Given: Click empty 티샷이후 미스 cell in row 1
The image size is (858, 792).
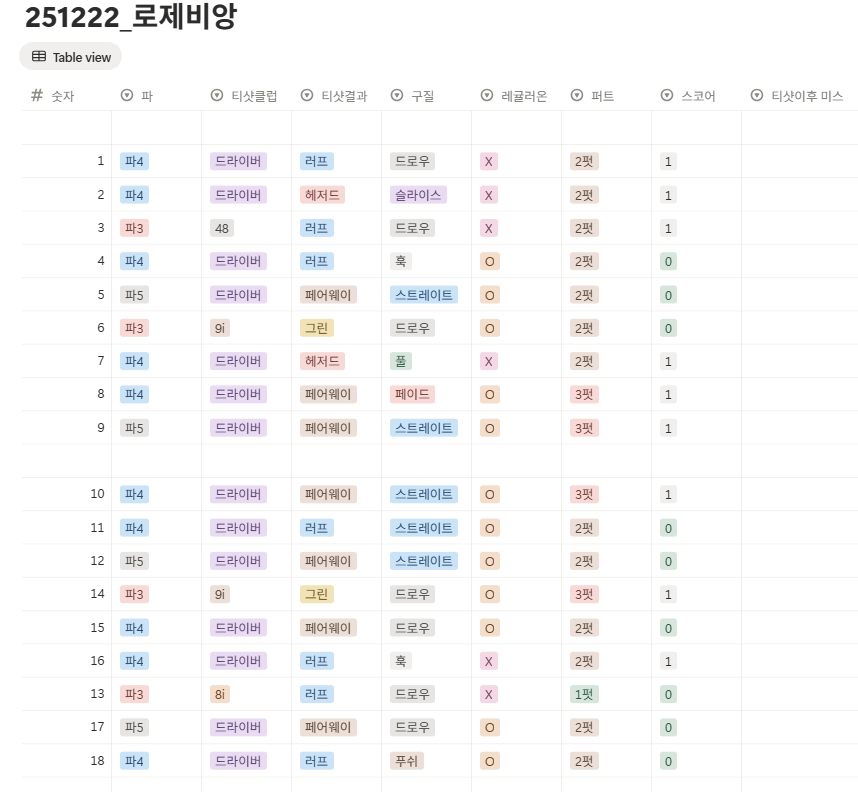Looking at the screenshot, I should click(x=800, y=161).
